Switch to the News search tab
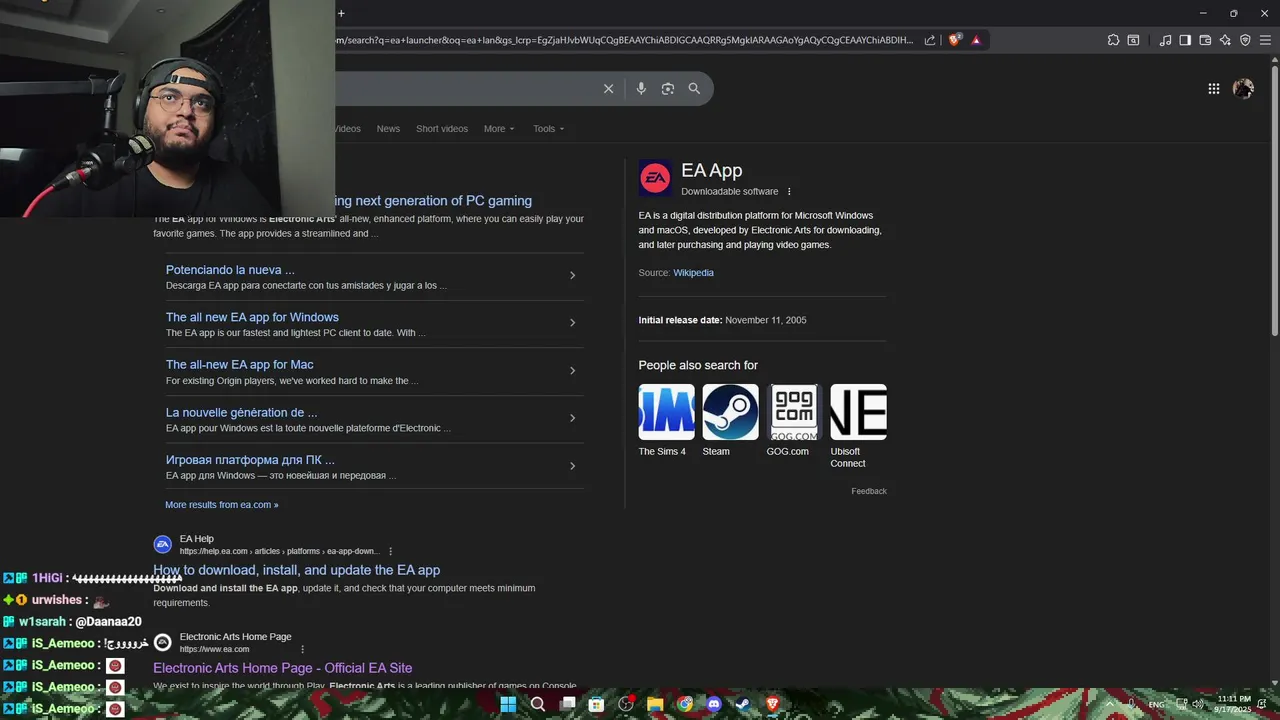This screenshot has height=720, width=1280. click(388, 129)
